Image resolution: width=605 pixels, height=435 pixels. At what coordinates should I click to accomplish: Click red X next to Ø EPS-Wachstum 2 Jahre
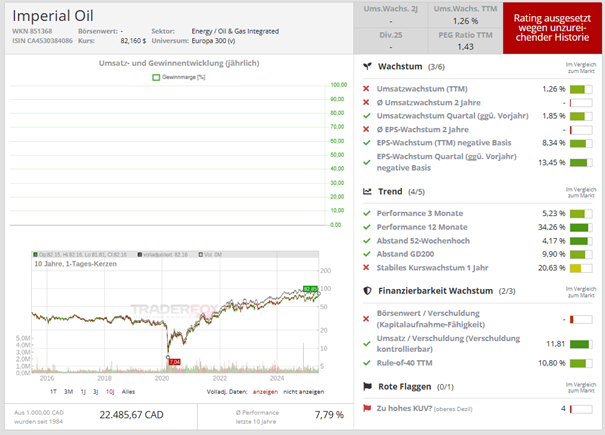pyautogui.click(x=366, y=129)
